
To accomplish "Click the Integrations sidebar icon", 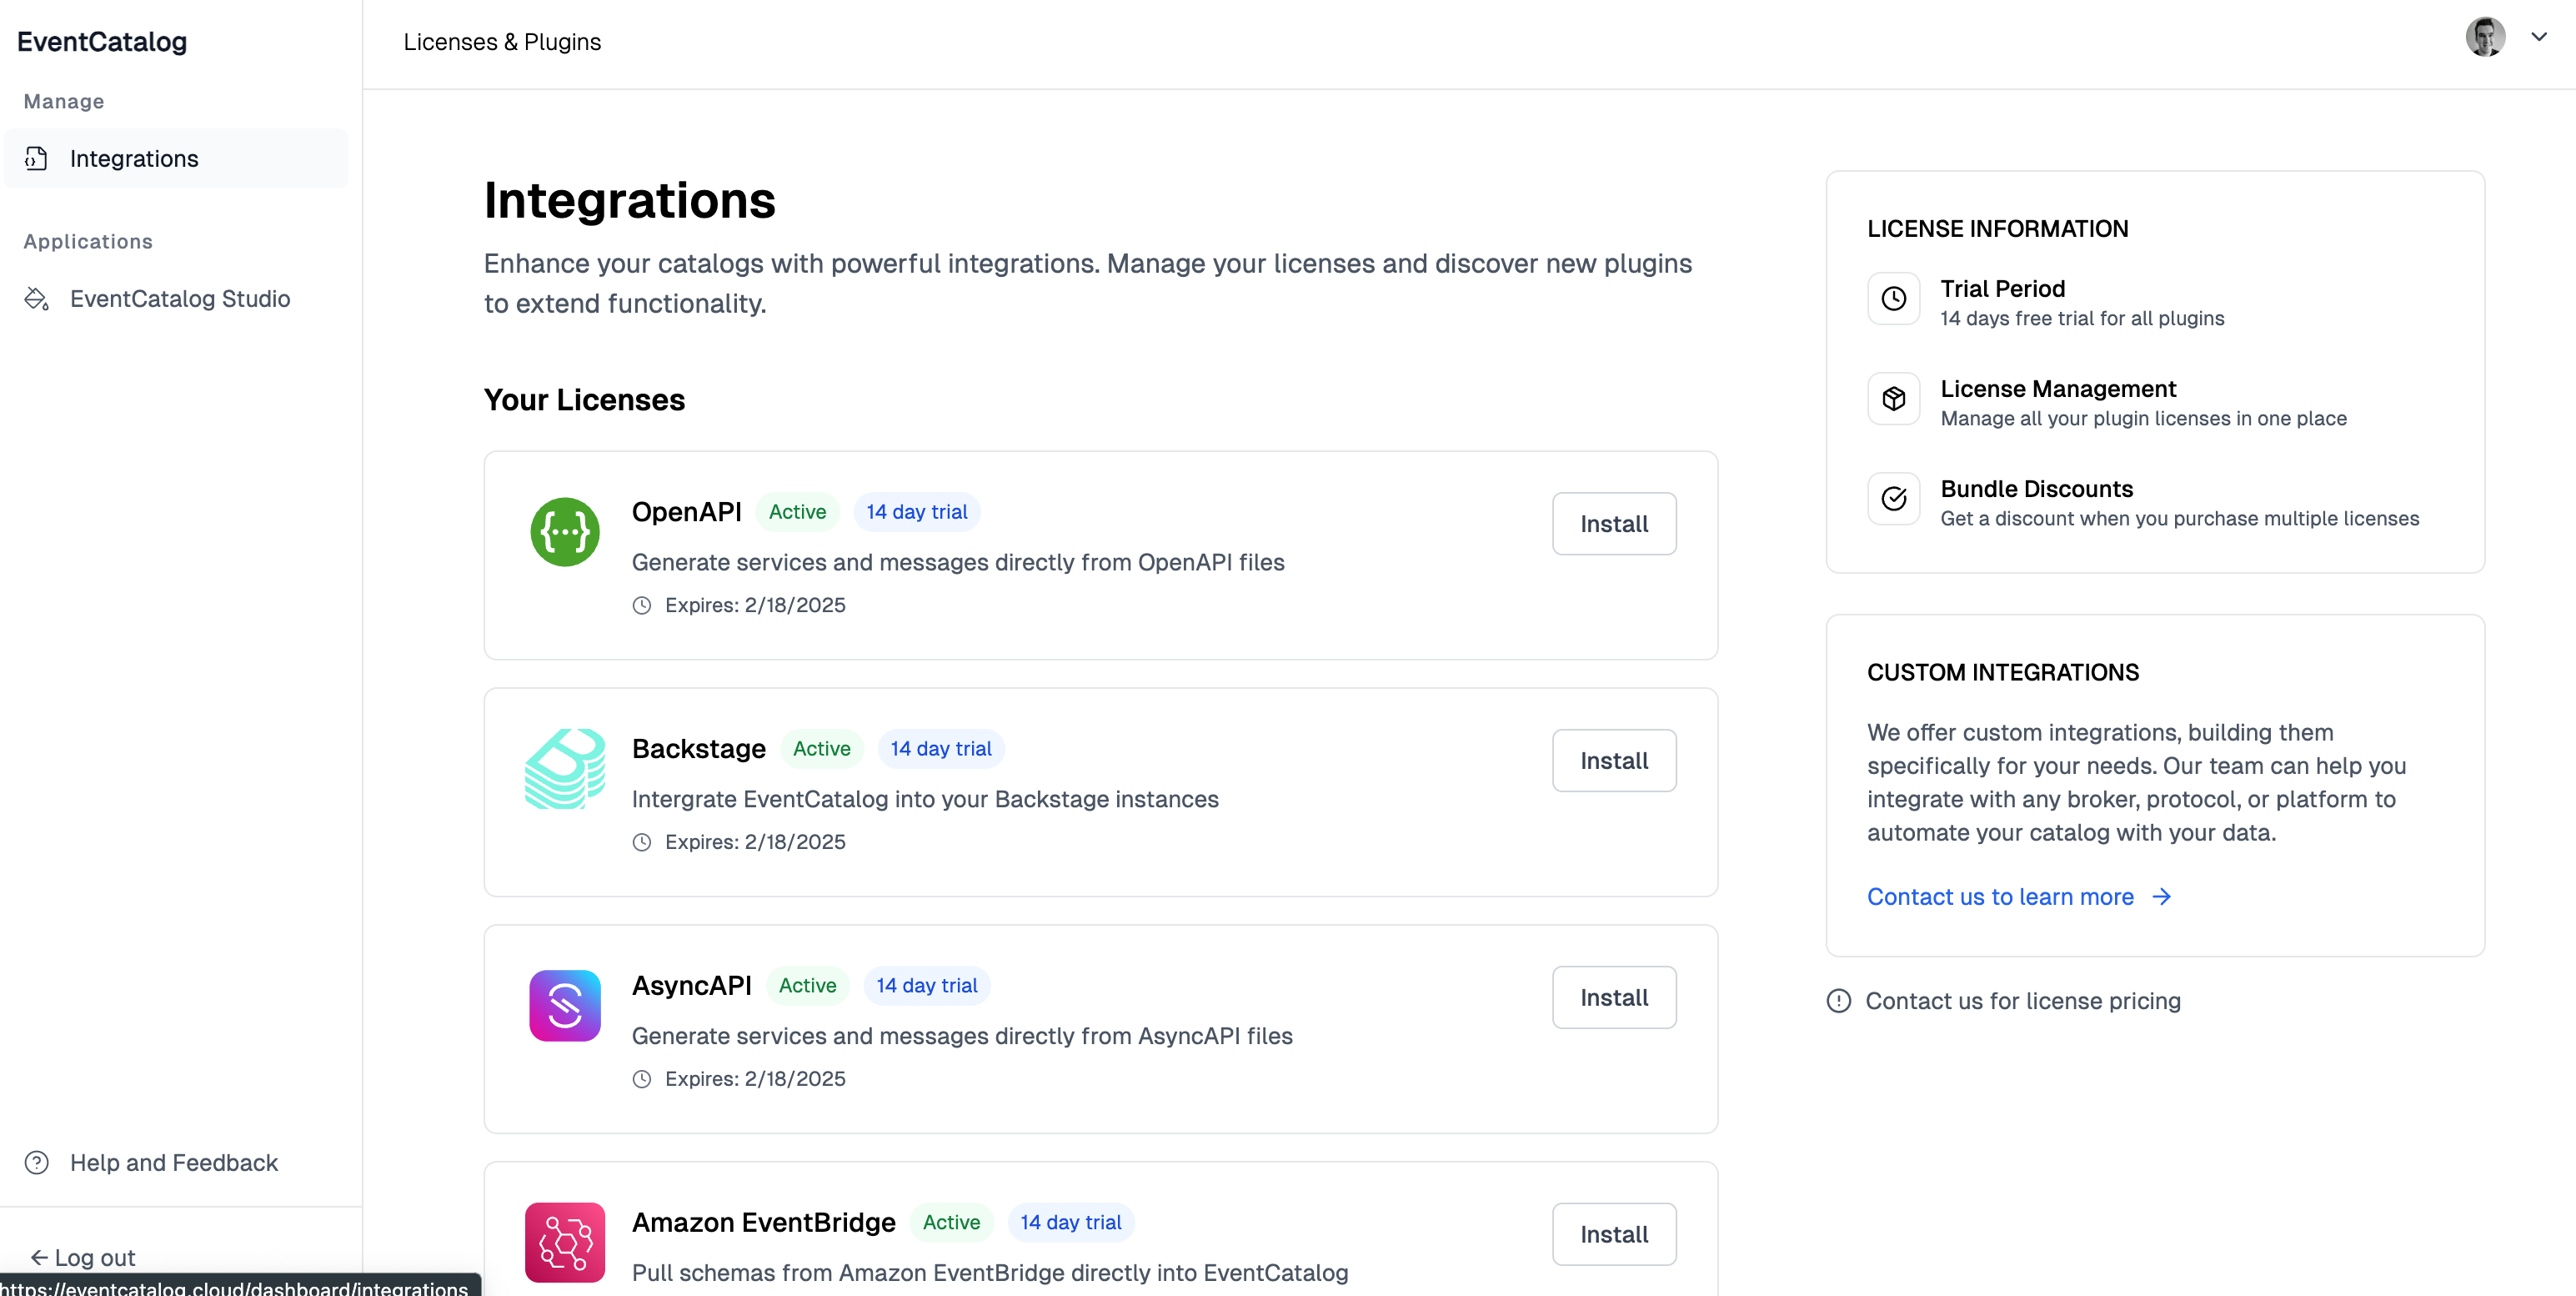I will click(x=36, y=158).
